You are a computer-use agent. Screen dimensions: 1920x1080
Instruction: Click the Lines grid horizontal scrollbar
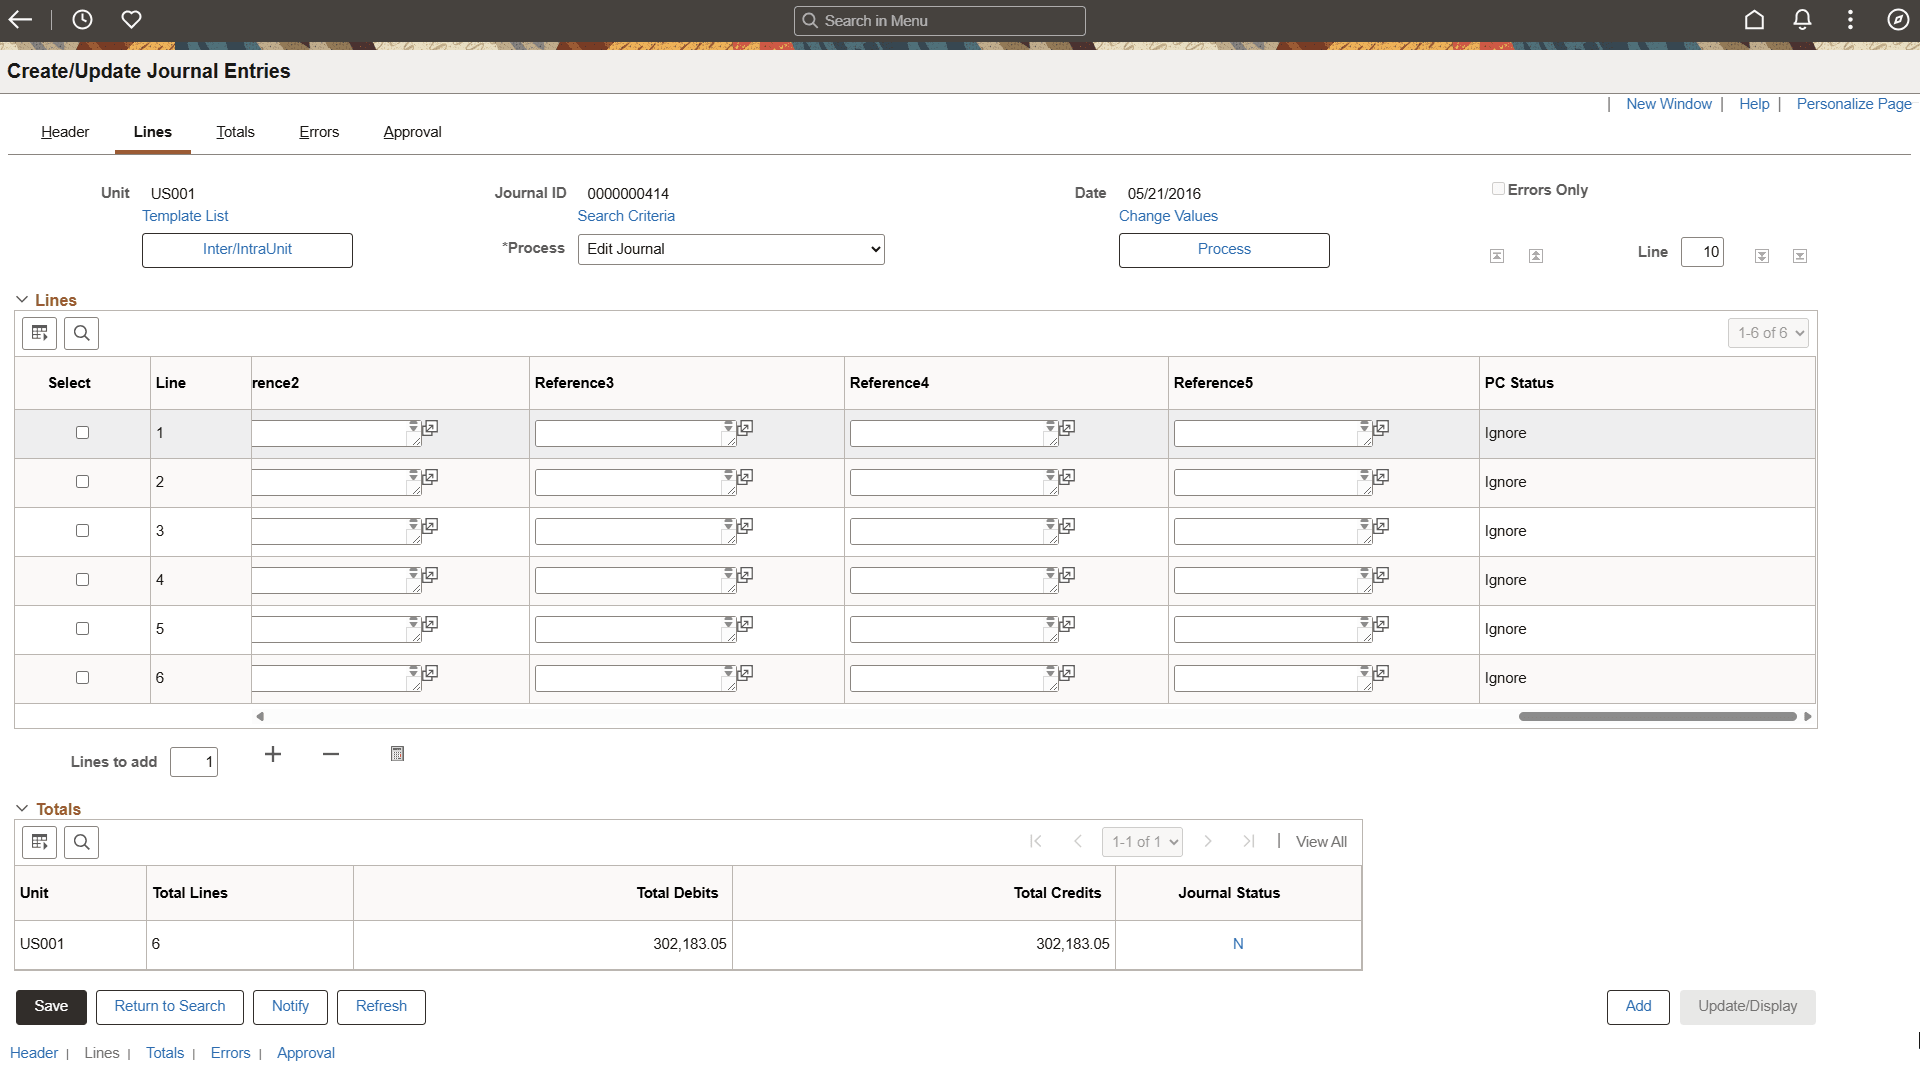pos(1657,716)
